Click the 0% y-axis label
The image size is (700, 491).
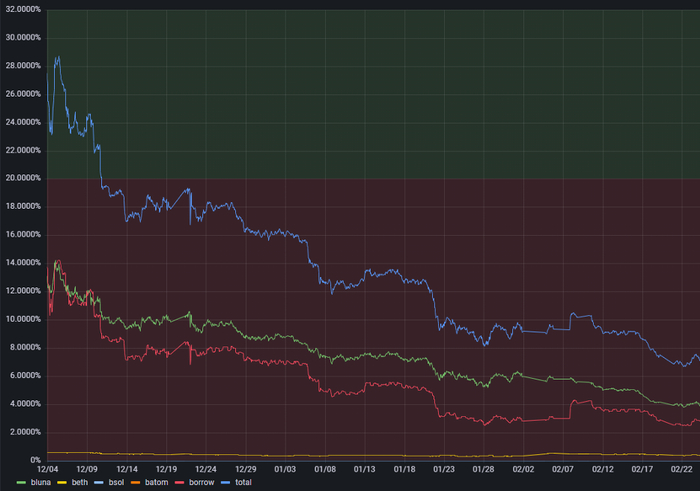[x=34, y=459]
